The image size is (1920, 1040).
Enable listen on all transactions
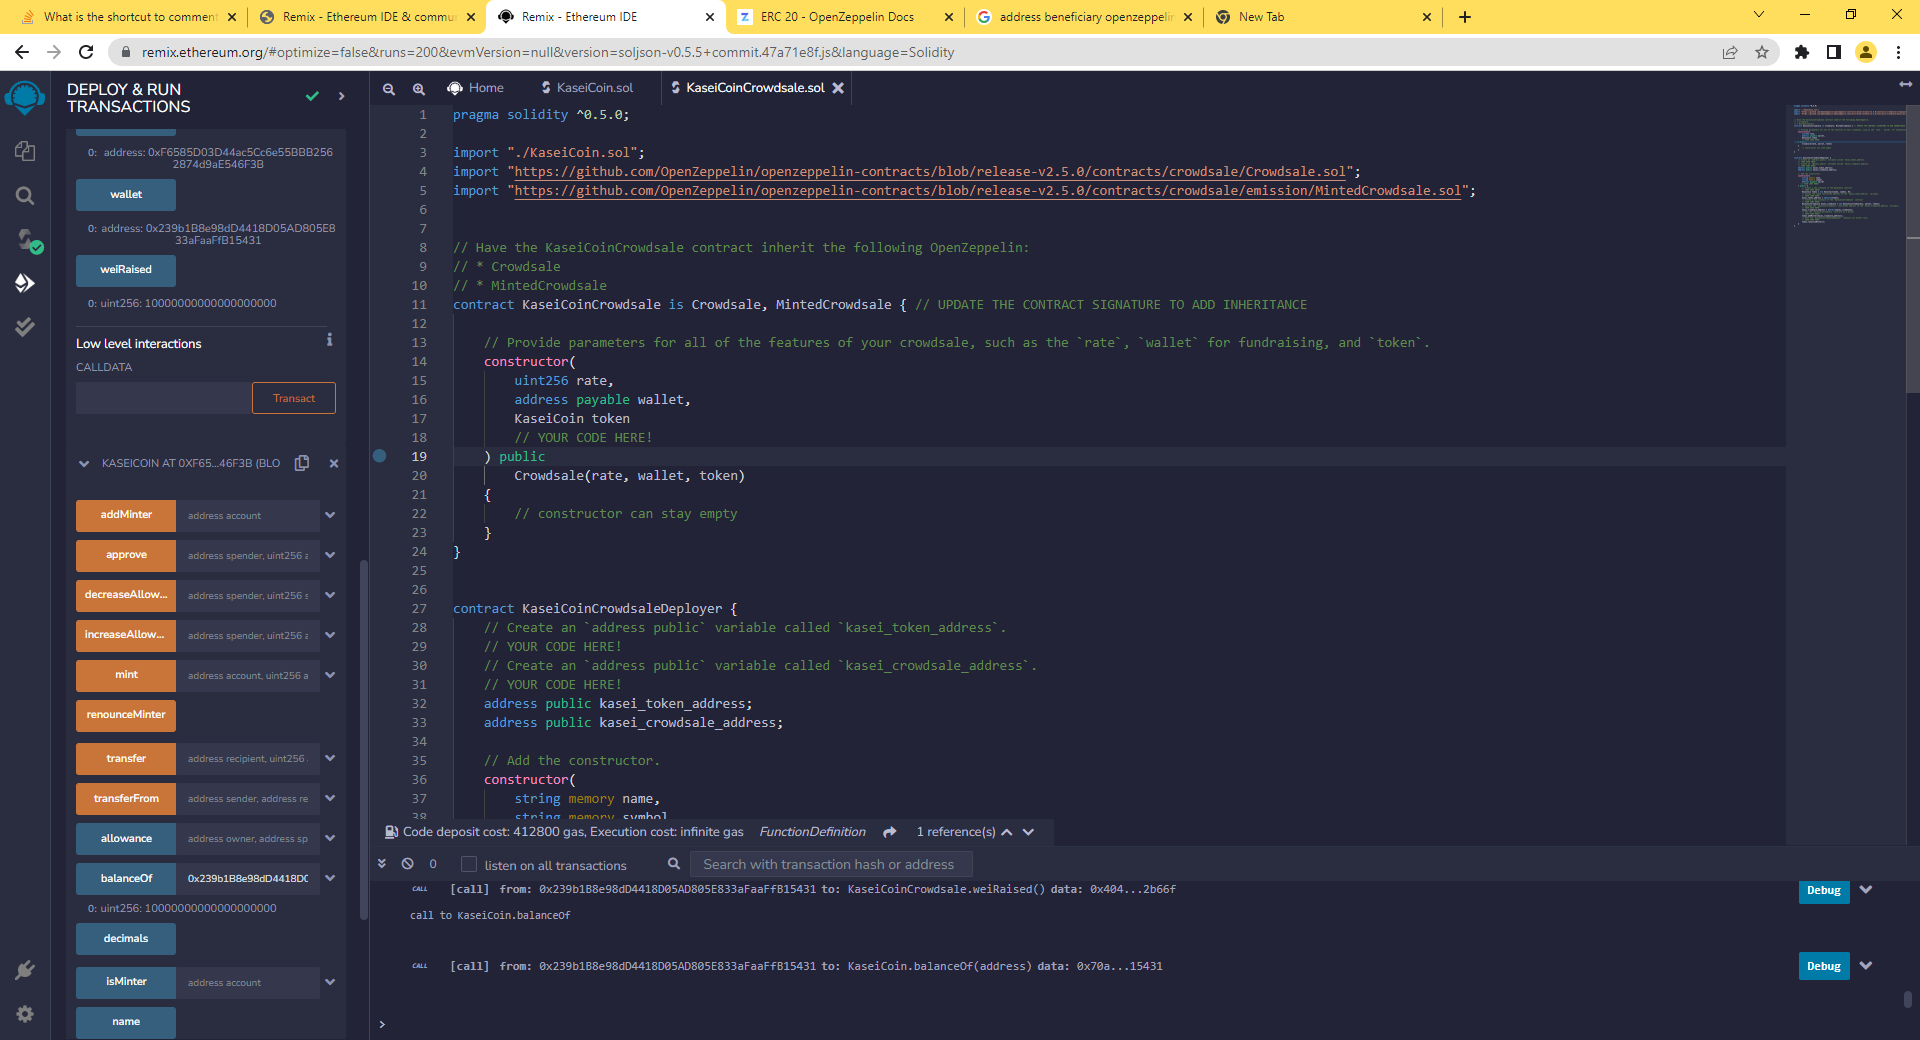pyautogui.click(x=467, y=865)
